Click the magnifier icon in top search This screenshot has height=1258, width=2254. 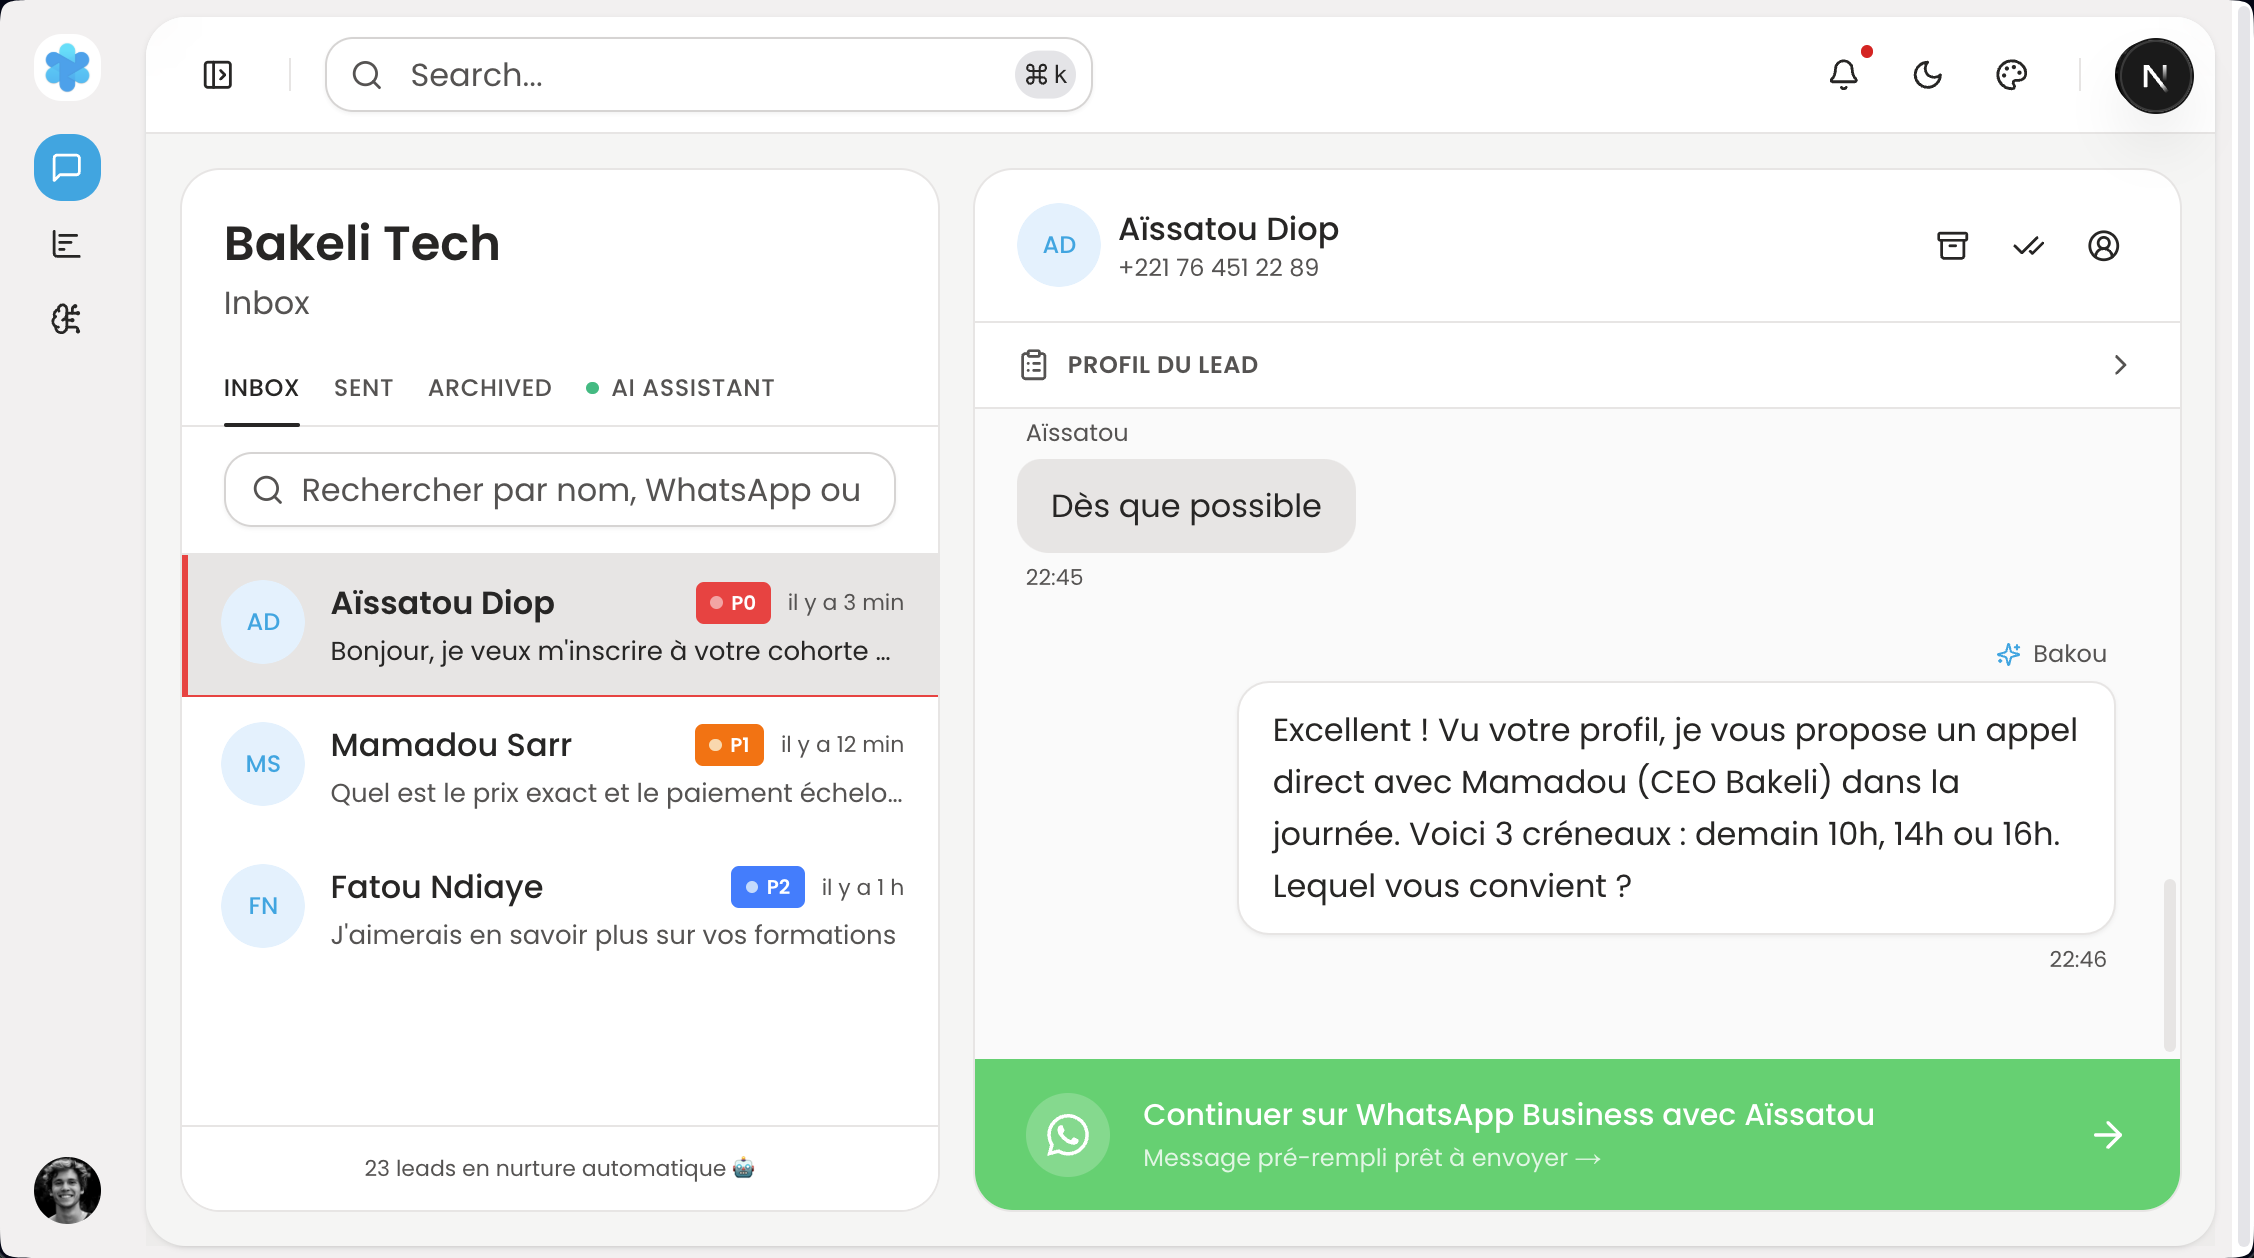(367, 75)
